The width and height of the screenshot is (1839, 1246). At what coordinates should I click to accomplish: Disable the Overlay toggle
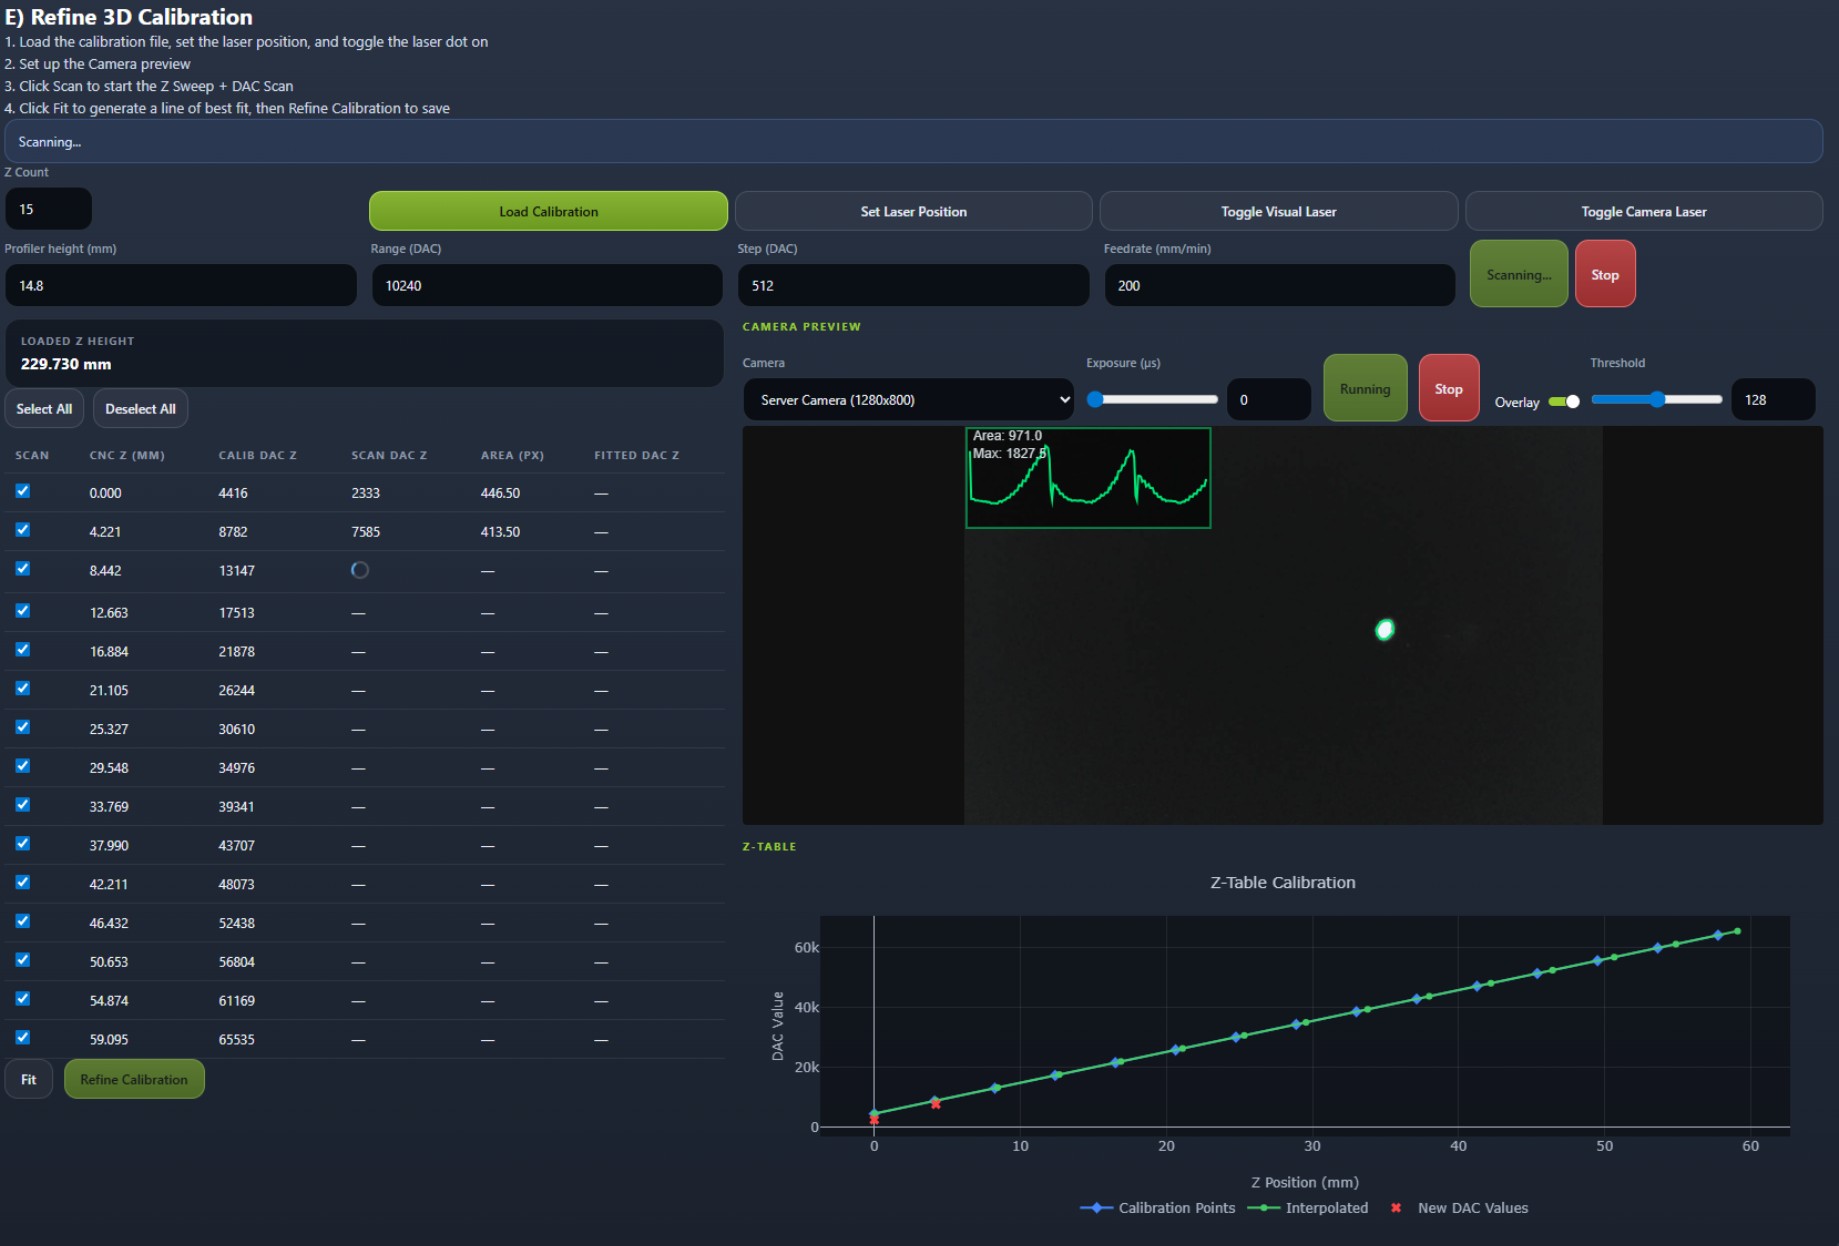pyautogui.click(x=1563, y=401)
